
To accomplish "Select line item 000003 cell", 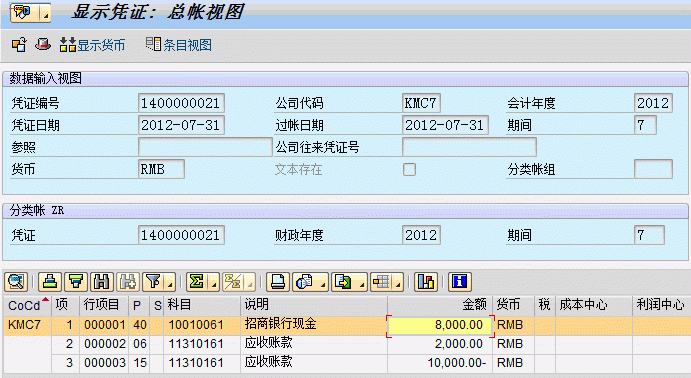I will tap(104, 363).
